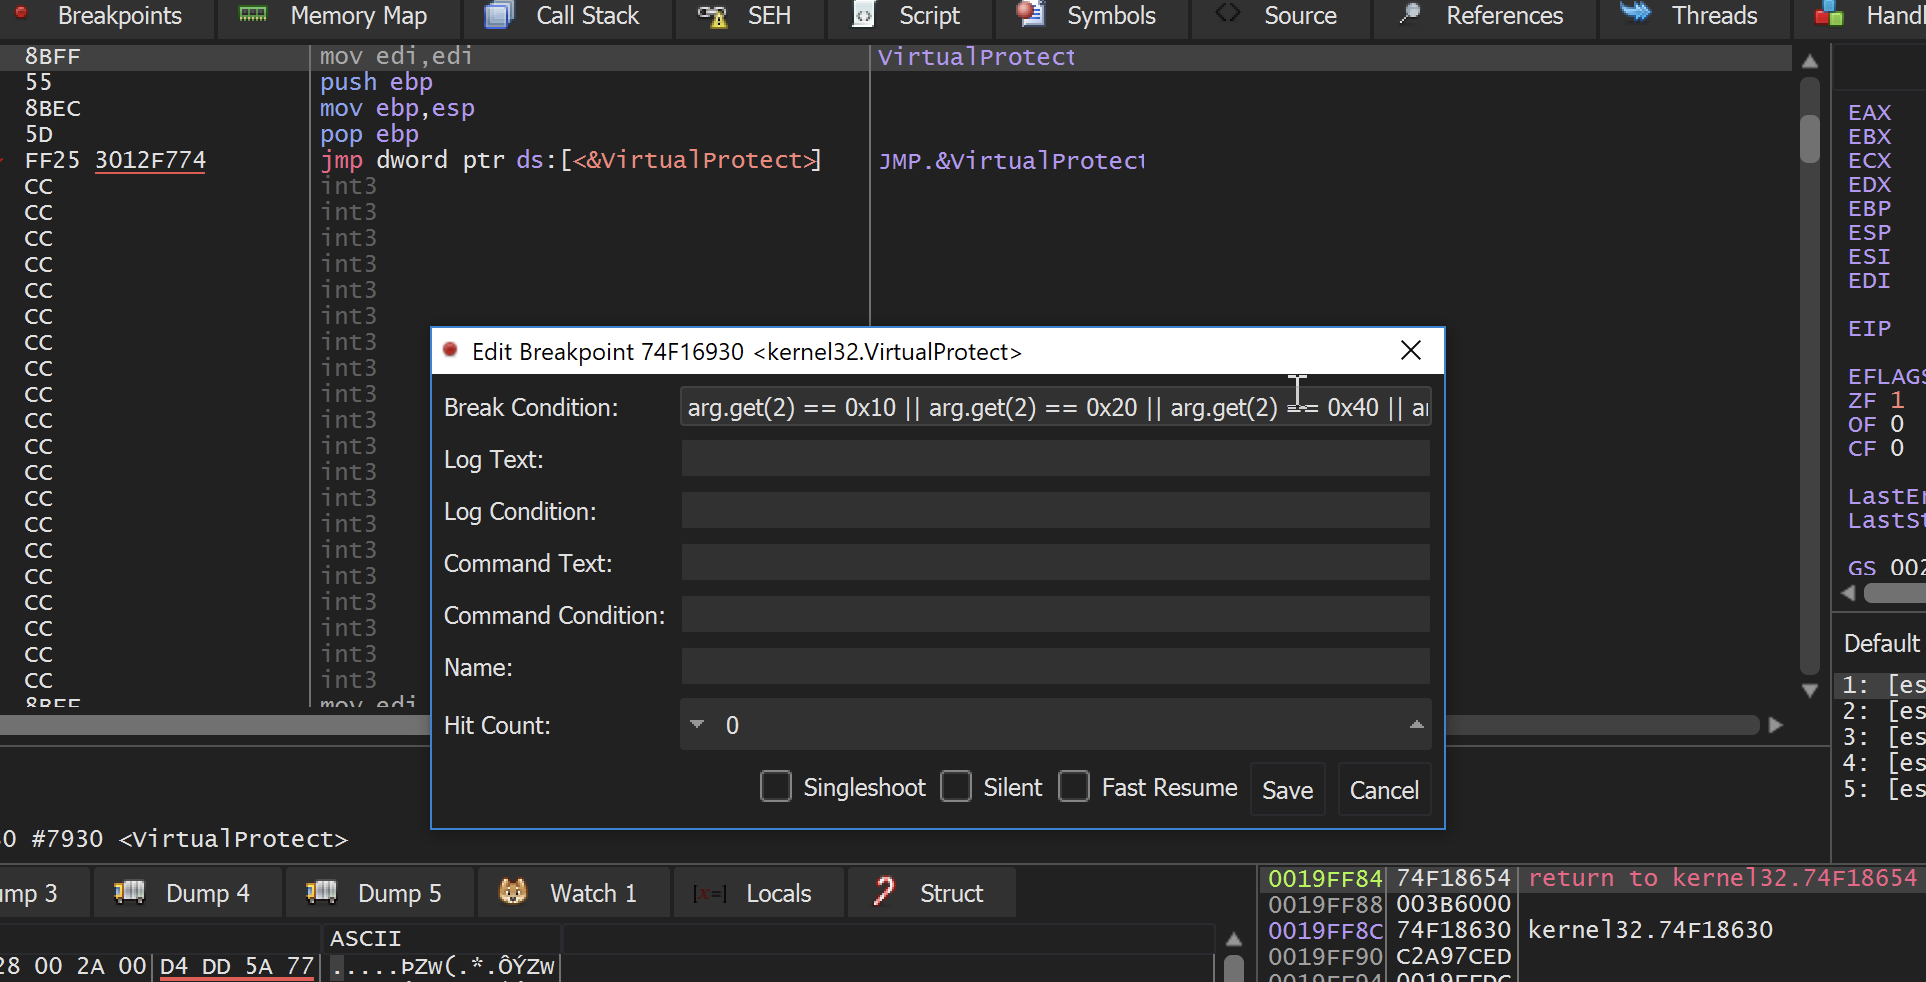Focus the Command Condition field
This screenshot has height=982, width=1926.
click(1056, 616)
